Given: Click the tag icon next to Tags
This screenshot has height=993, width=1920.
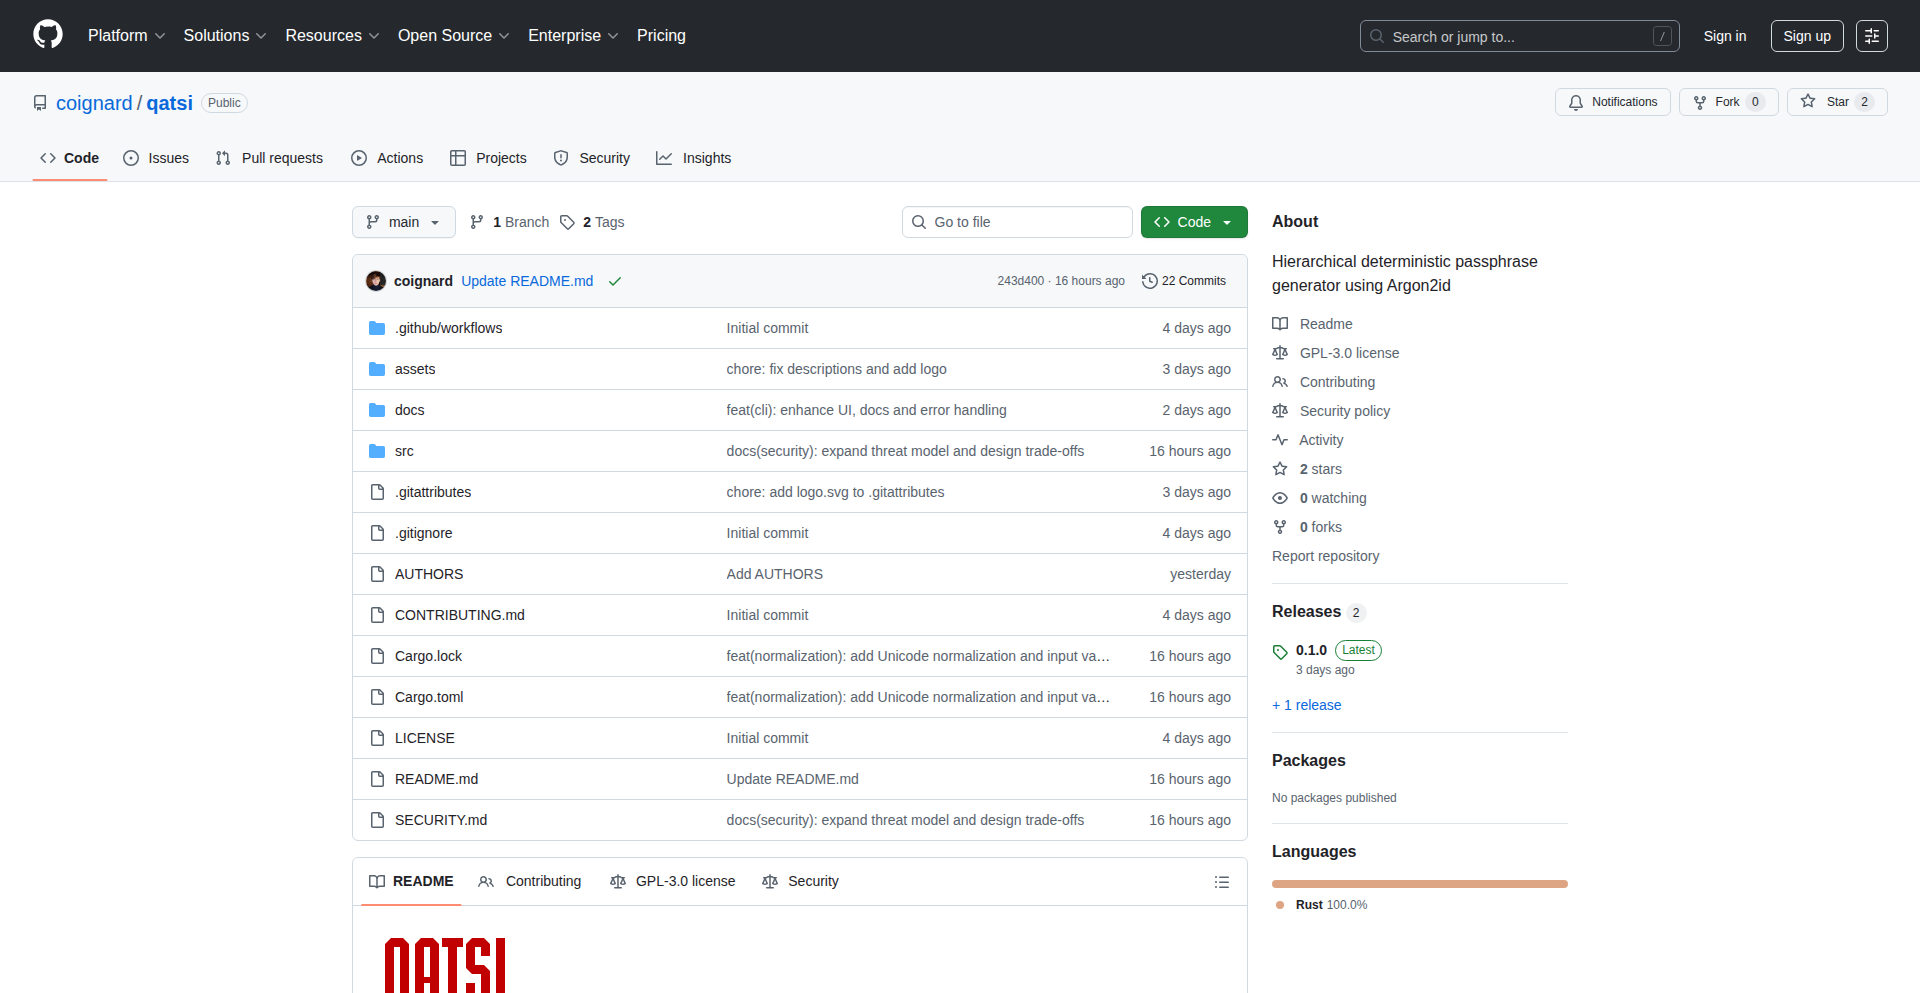Looking at the screenshot, I should click(x=567, y=222).
